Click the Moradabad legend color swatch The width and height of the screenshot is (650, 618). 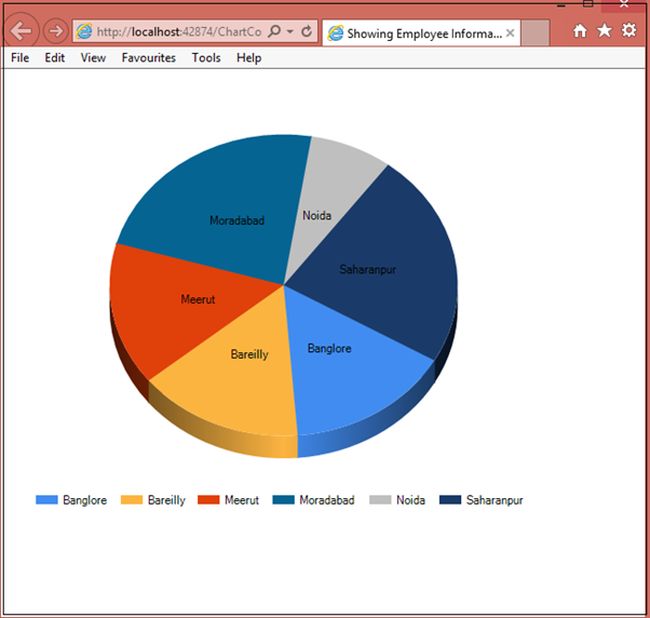(284, 500)
